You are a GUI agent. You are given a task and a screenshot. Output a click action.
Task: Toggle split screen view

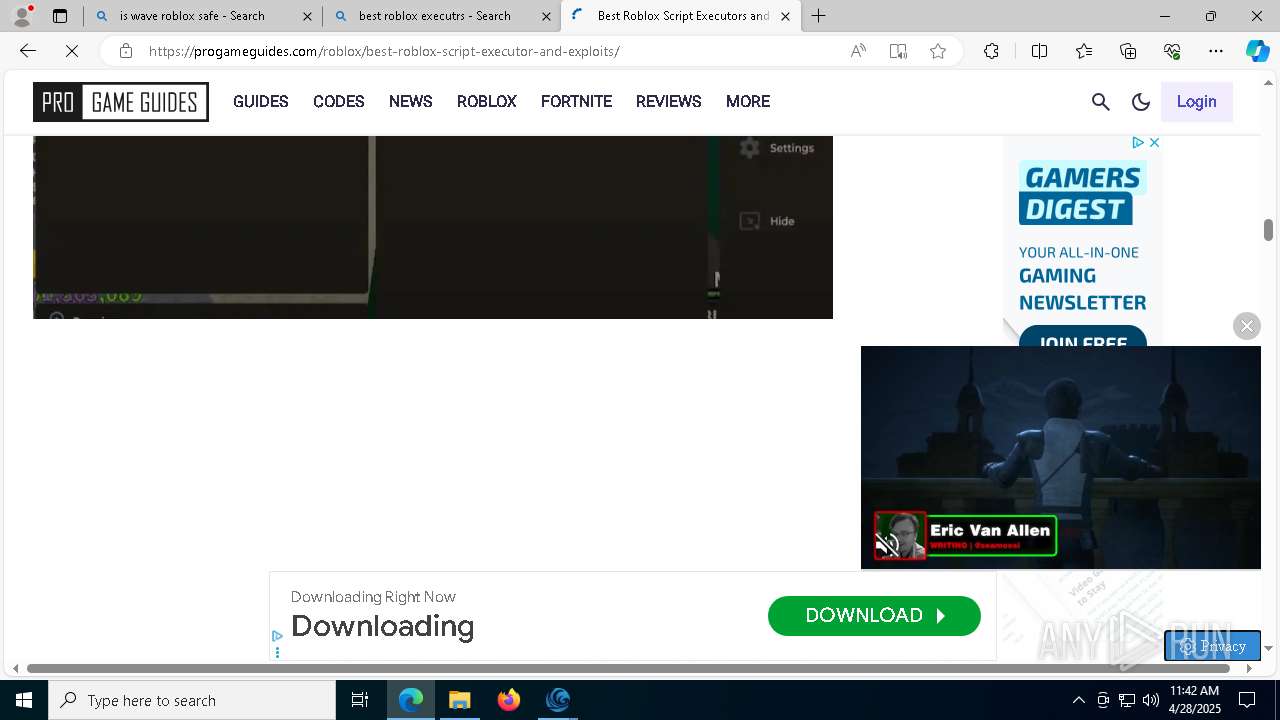1039,51
